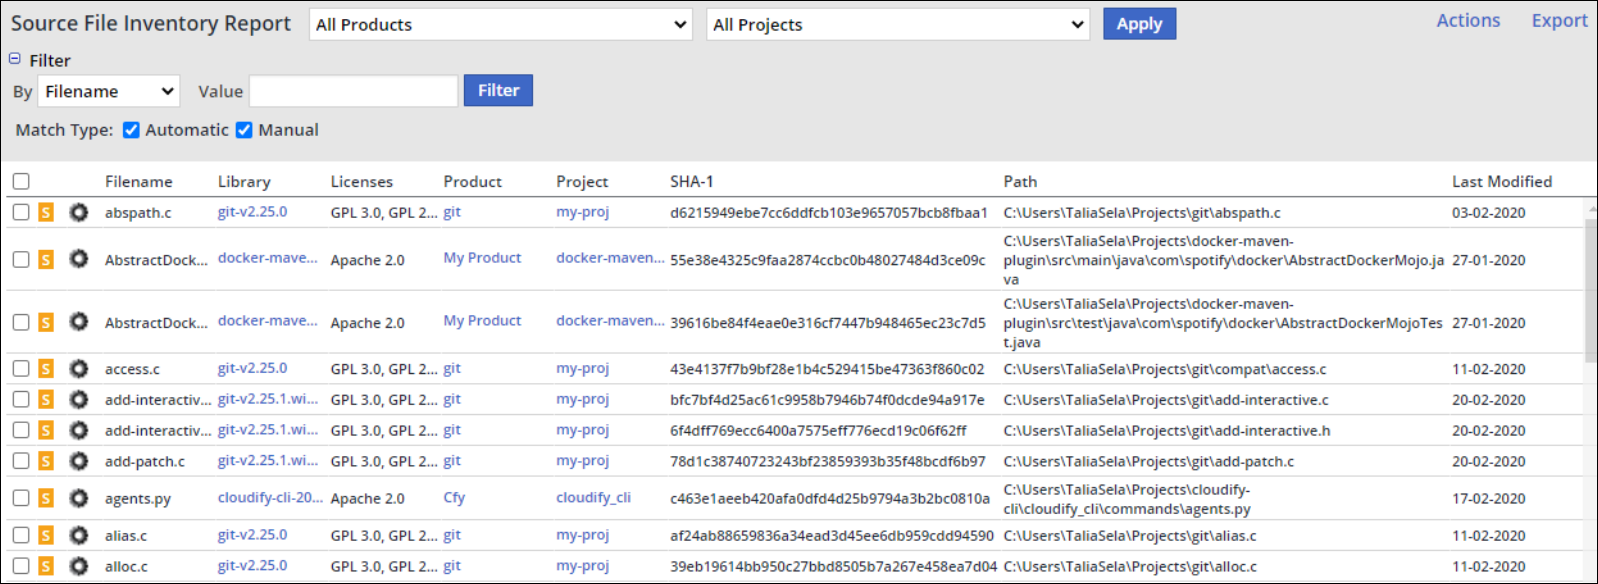1598x584 pixels.
Task: Click the filter Value input field
Action: tap(353, 91)
